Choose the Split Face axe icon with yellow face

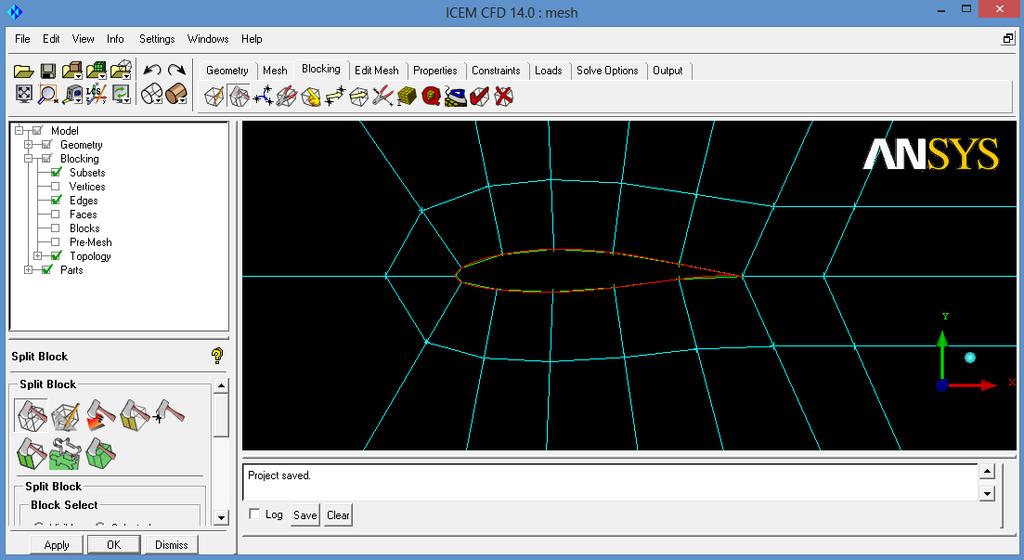(x=135, y=416)
